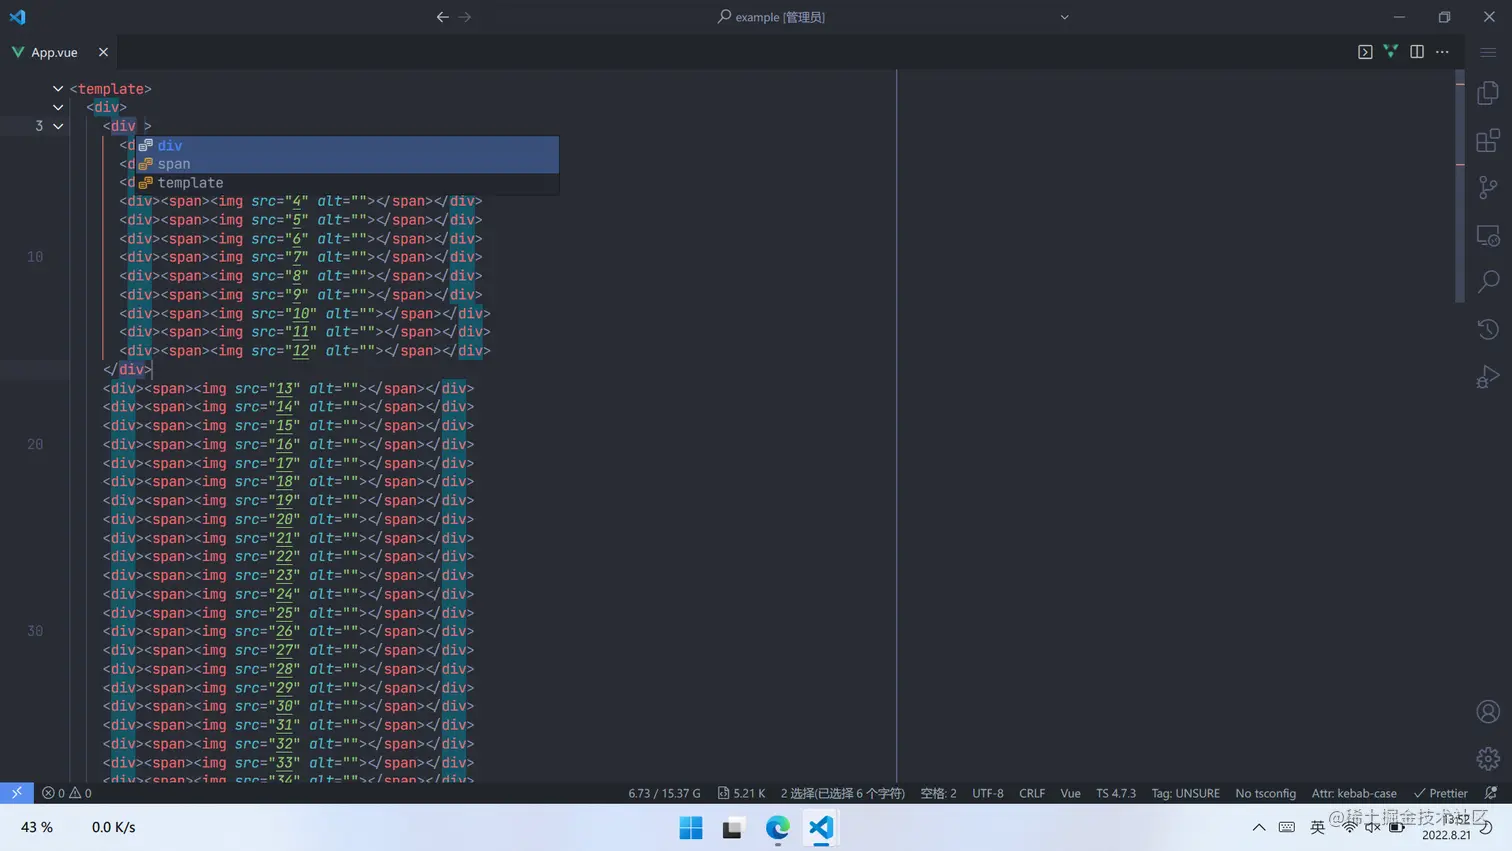
Task: Click the 'Vue' language mode indicator
Action: [1070, 793]
